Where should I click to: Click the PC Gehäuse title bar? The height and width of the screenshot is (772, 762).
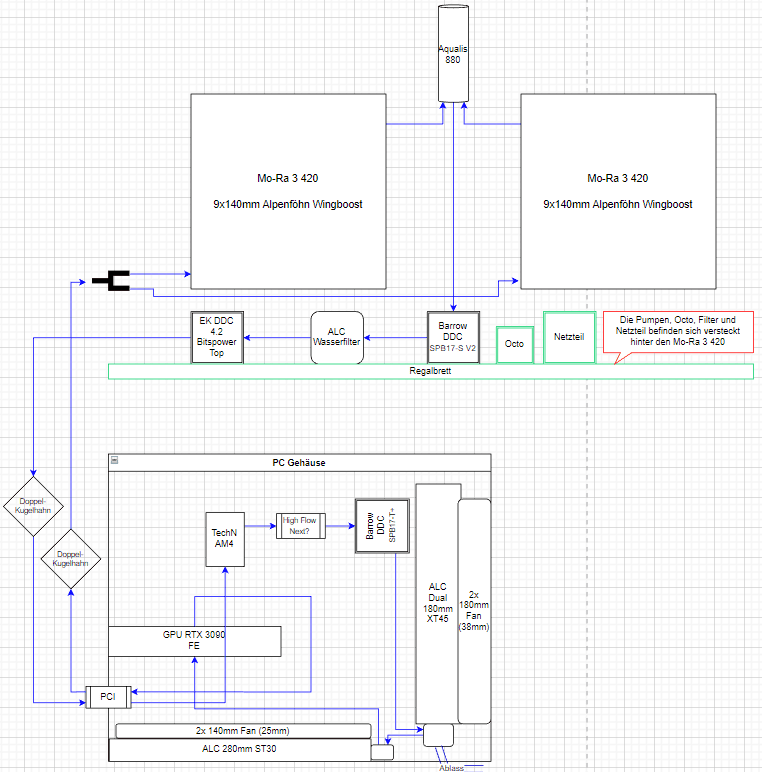(299, 463)
